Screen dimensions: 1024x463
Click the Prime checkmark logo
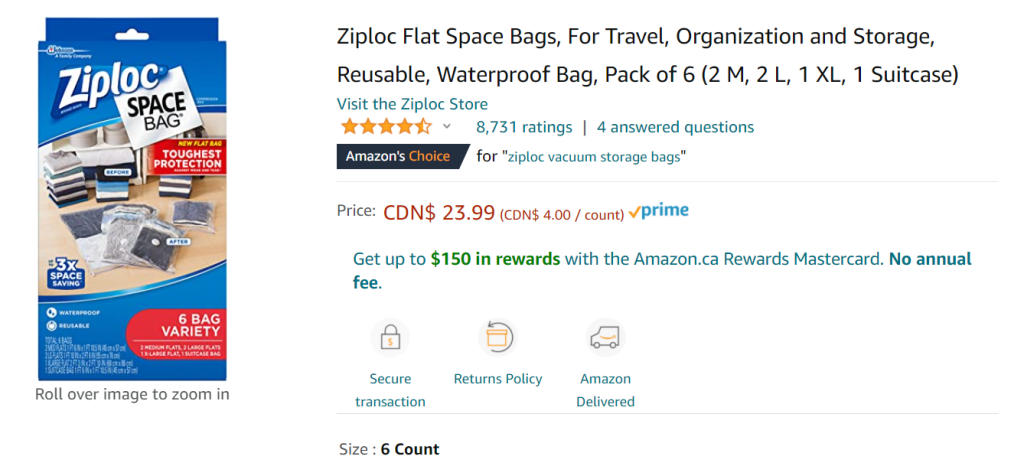[x=658, y=211]
